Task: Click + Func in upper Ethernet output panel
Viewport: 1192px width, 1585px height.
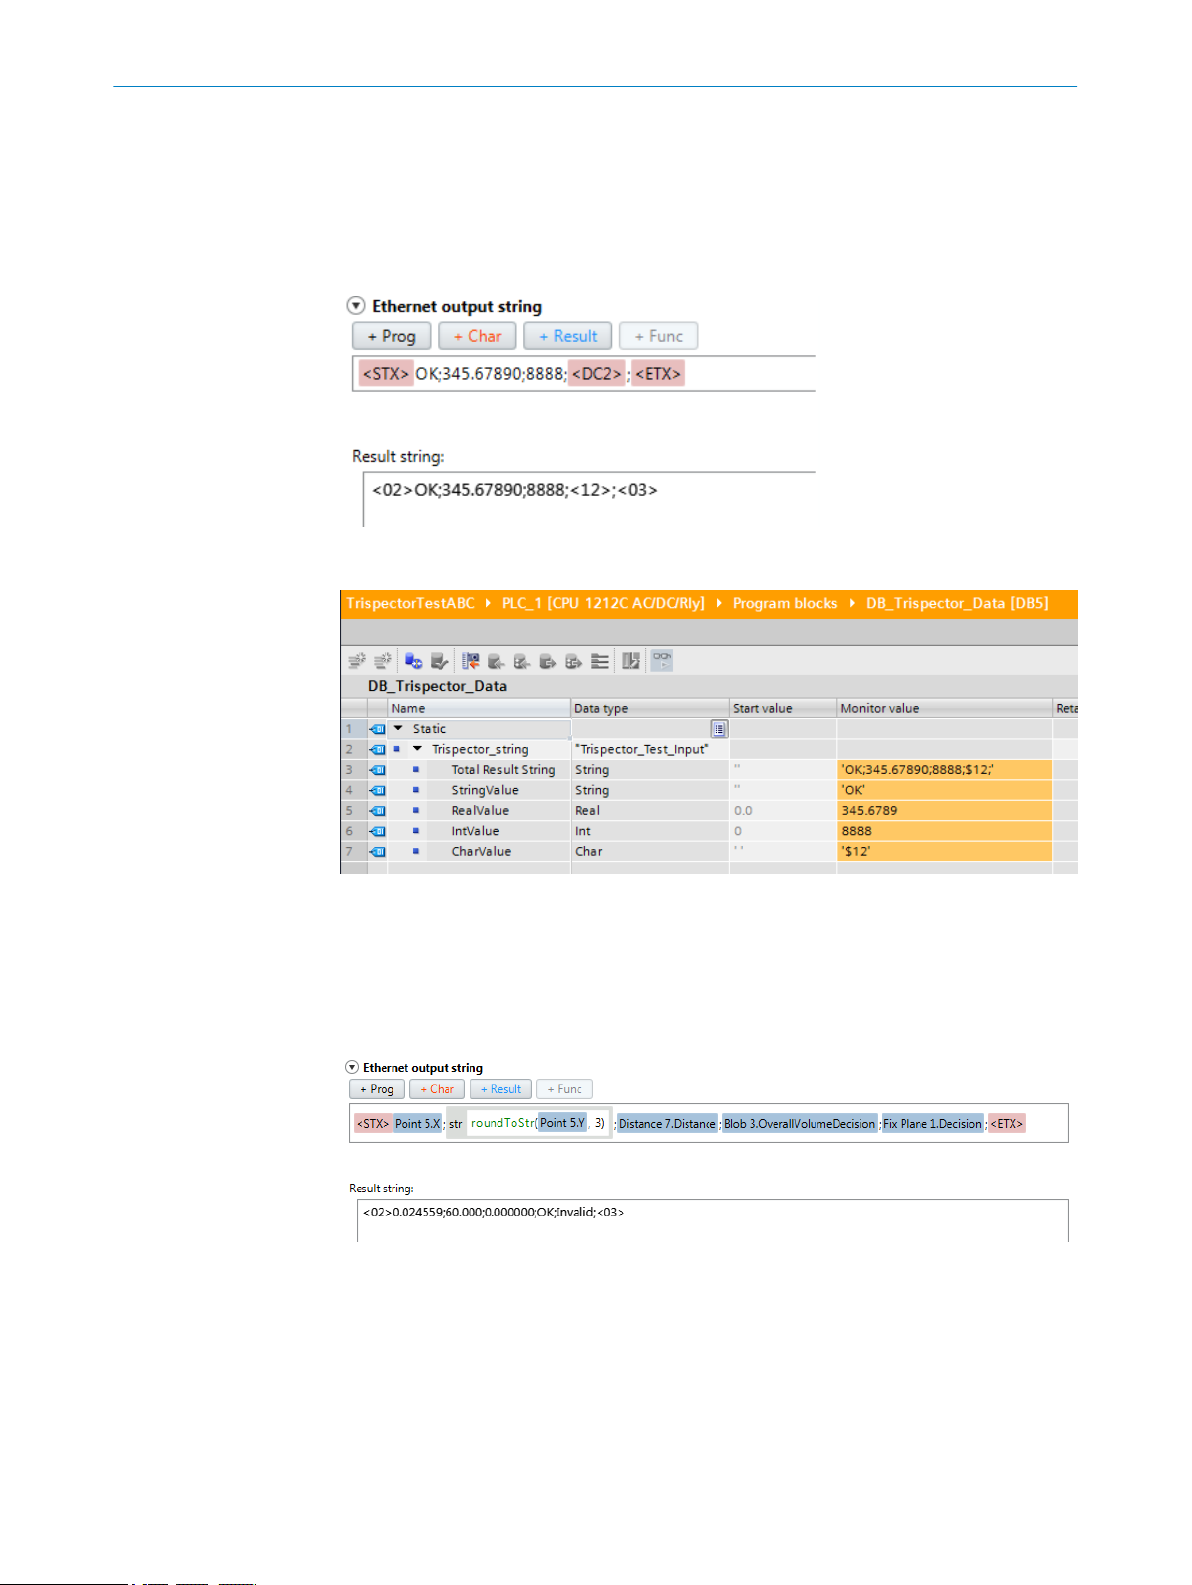Action: (x=658, y=336)
